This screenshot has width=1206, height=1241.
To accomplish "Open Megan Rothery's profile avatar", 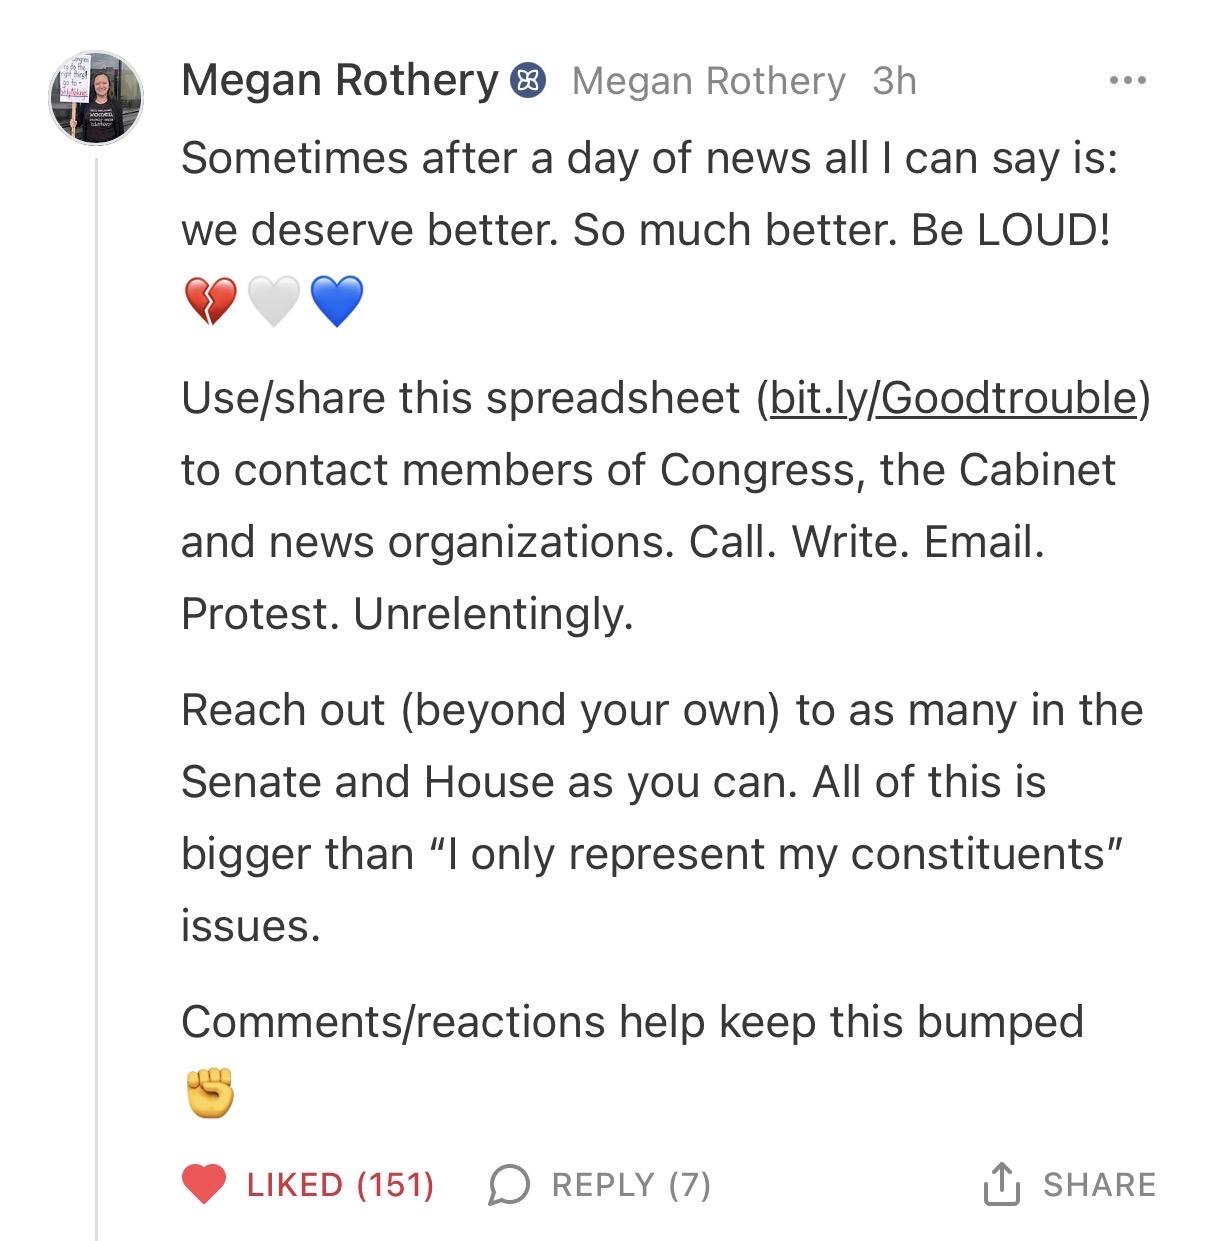I will click(x=97, y=98).
